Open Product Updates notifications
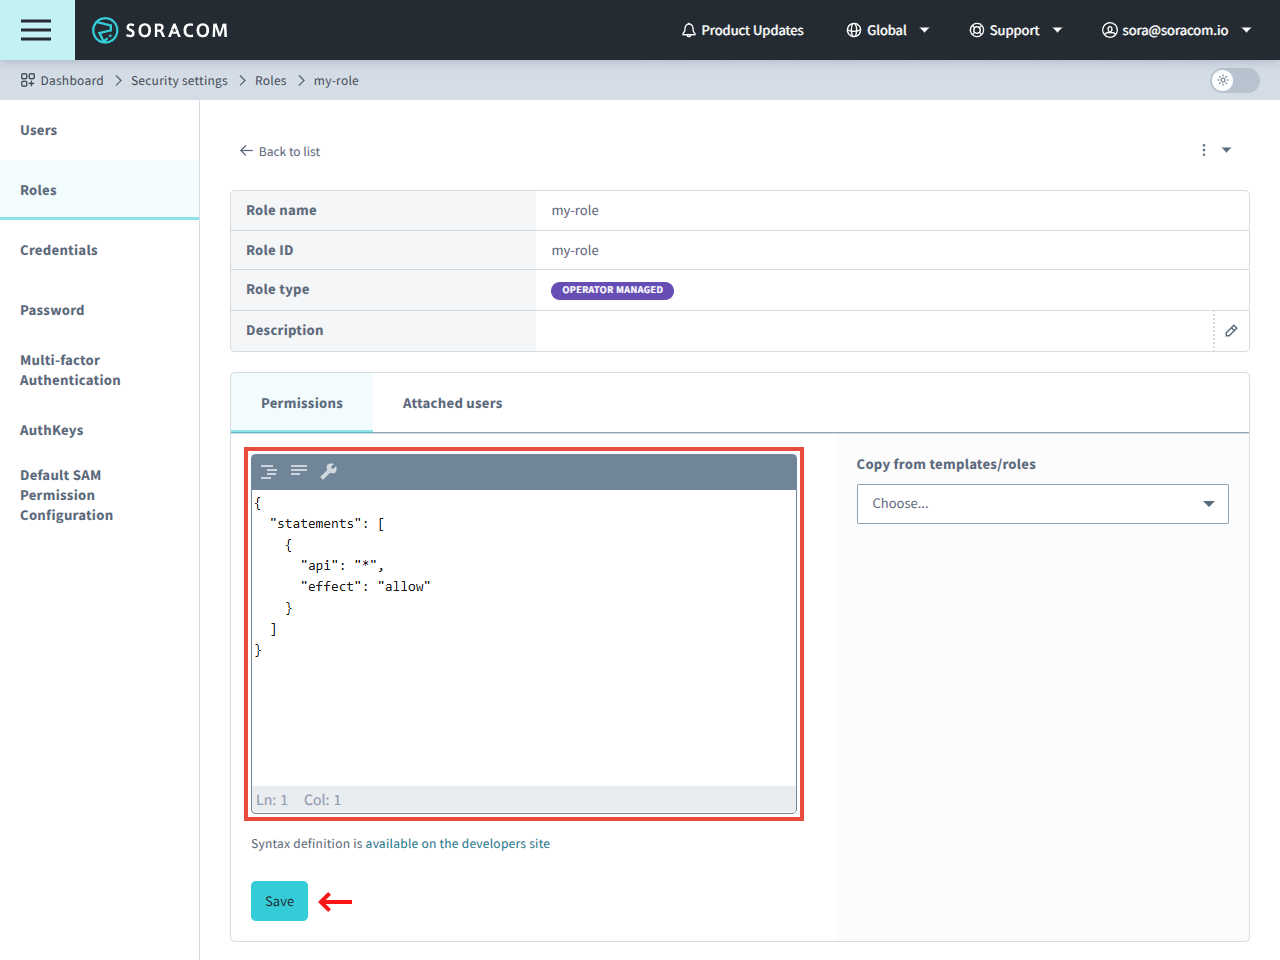The image size is (1280, 960). click(x=742, y=30)
